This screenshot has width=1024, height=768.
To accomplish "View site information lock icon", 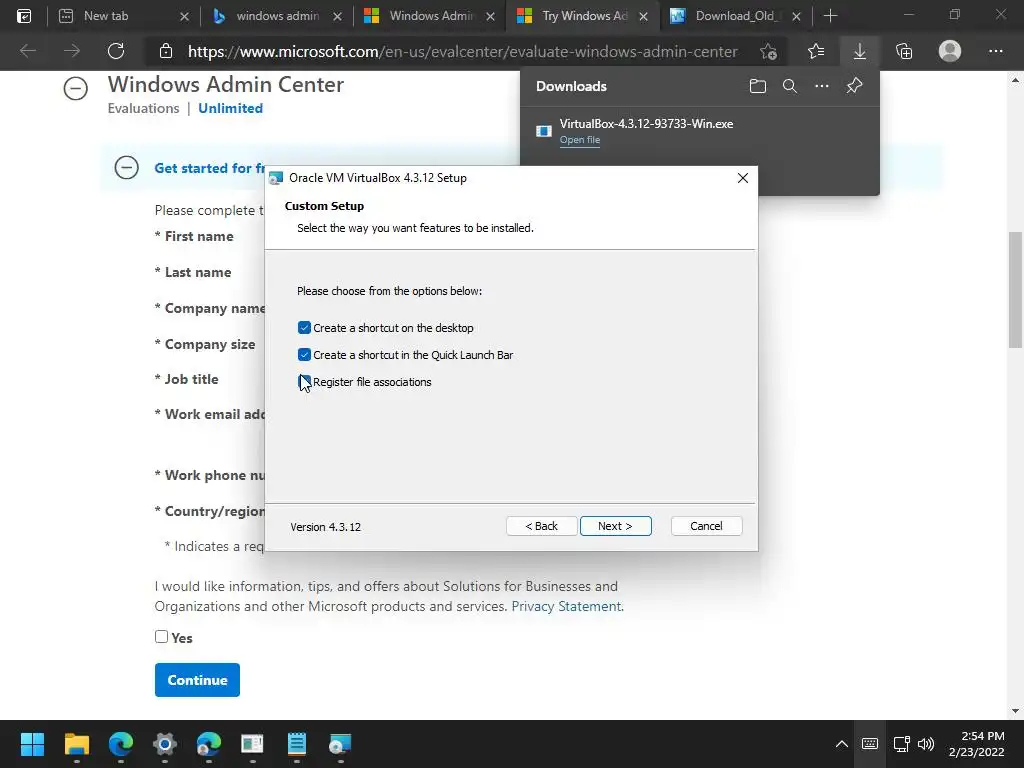I will coord(166,51).
